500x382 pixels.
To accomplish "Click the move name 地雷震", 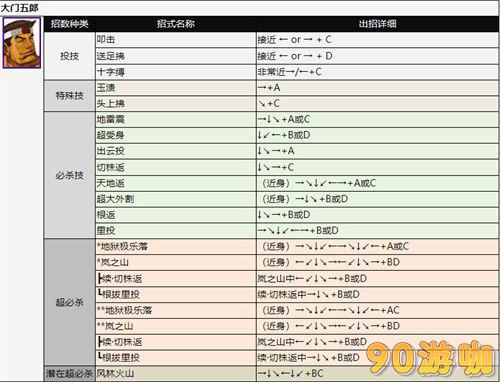I will coord(111,119).
